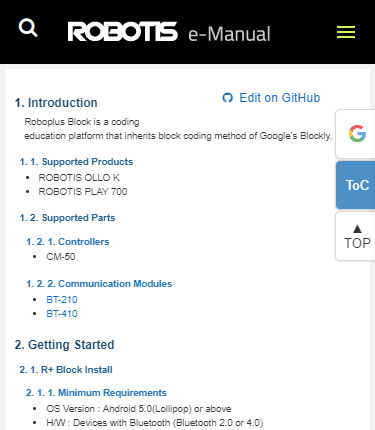The image size is (375, 430).
Task: Click the ROBOTIS OLLO K list item
Action: 79,177
